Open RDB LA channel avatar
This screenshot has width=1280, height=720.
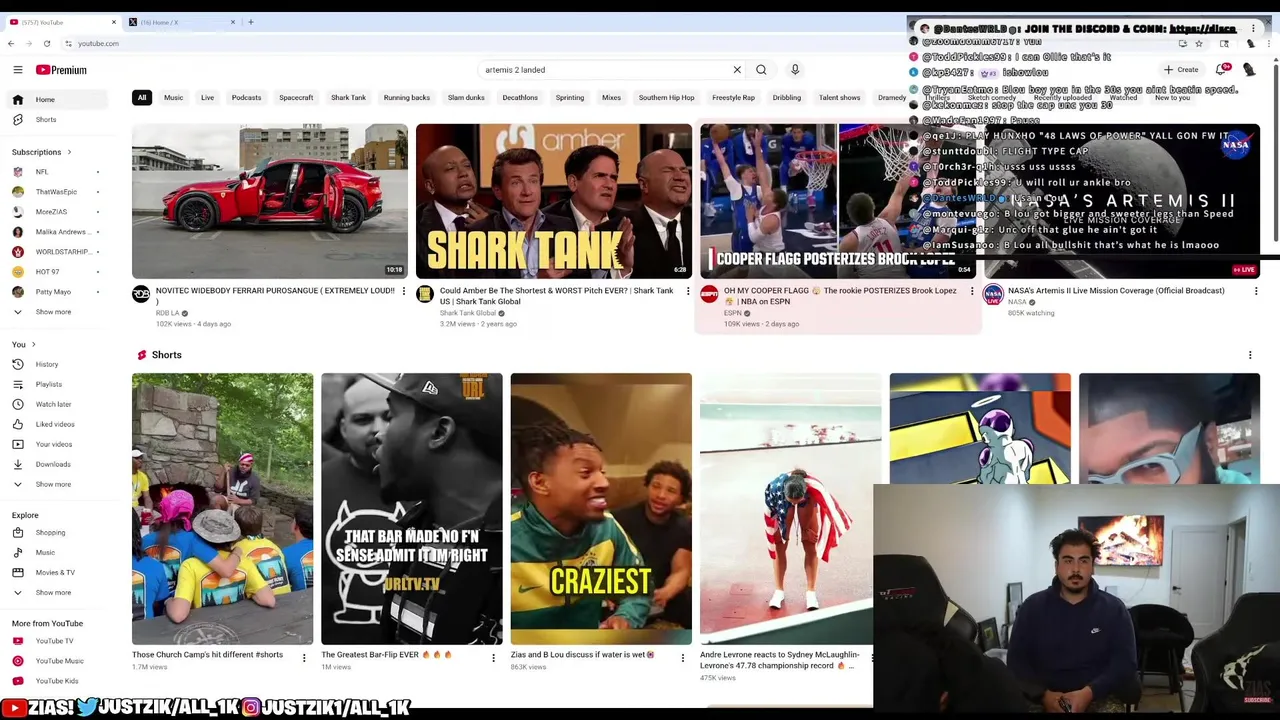pos(141,294)
